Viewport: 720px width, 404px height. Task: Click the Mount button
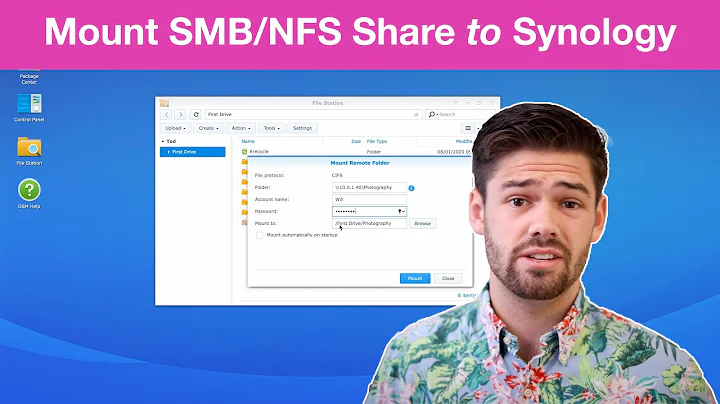pyautogui.click(x=415, y=278)
